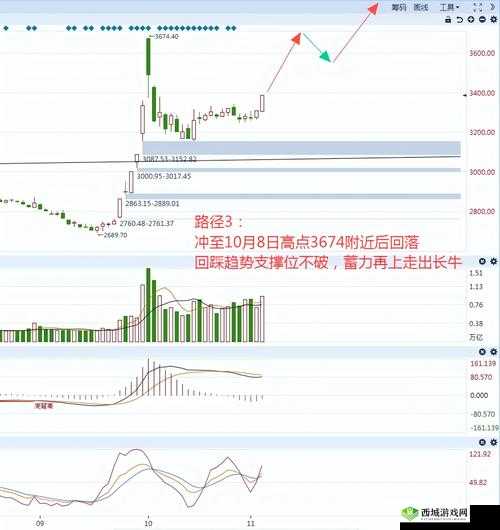Click the 3600.00 price axis label
Screen dimensions: 500x530
(482, 53)
